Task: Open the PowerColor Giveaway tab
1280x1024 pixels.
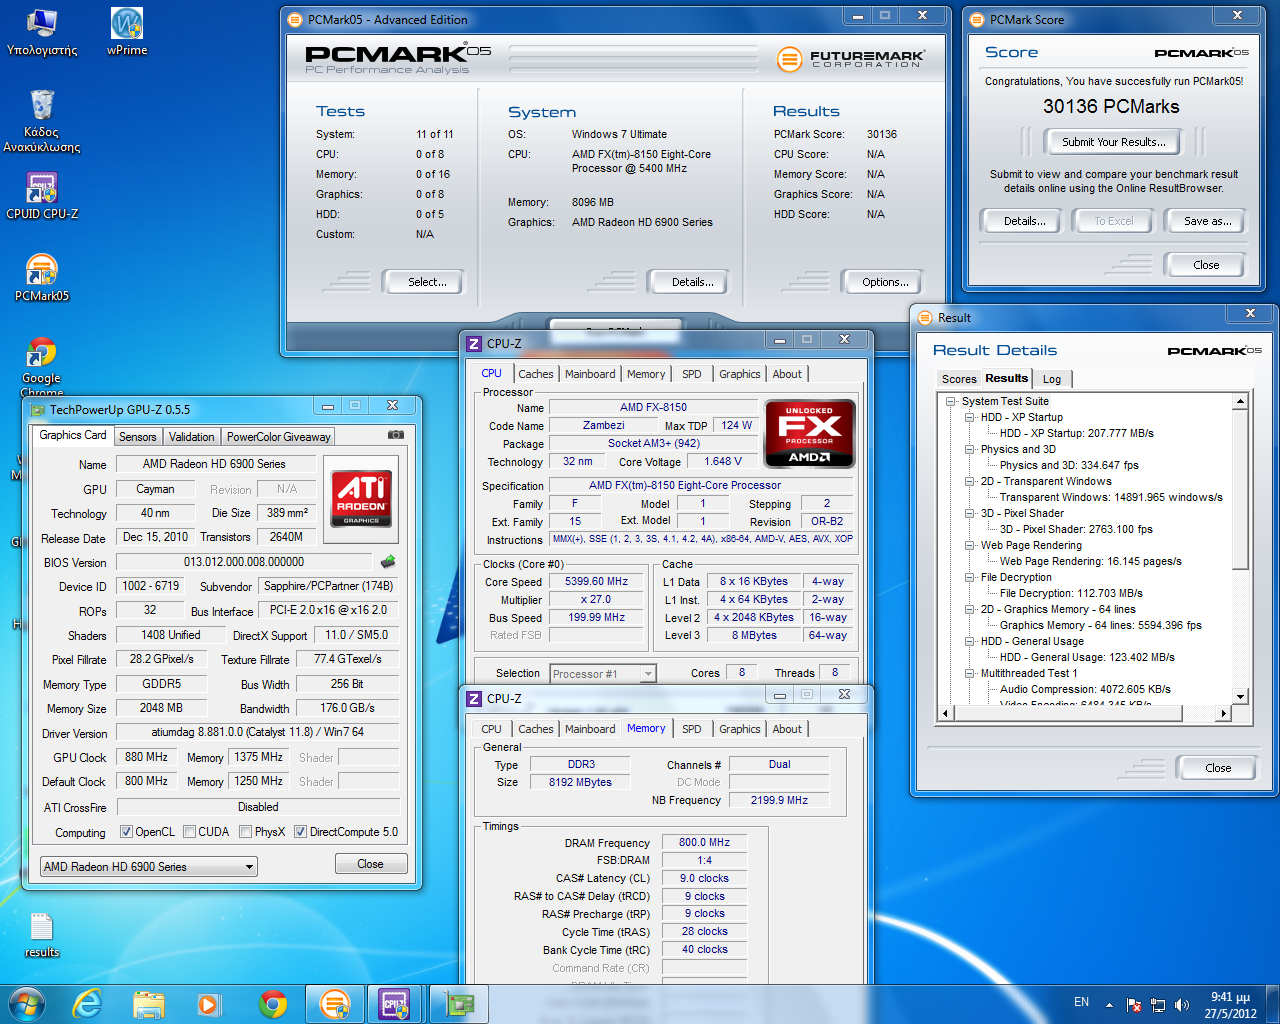Action: (x=278, y=437)
